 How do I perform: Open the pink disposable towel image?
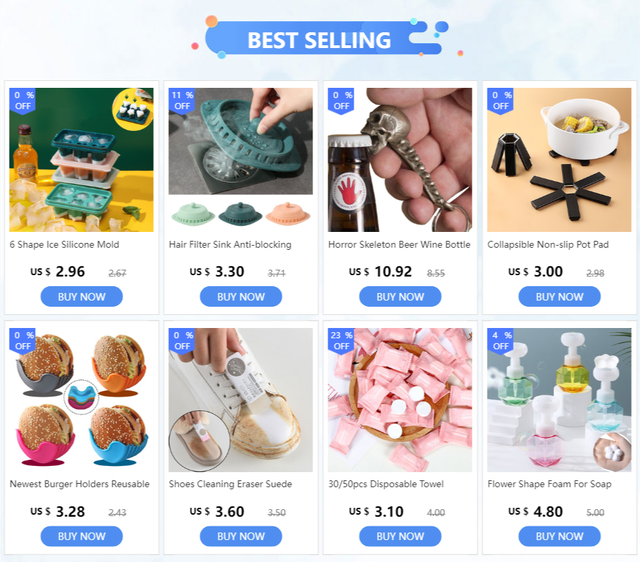[400, 400]
